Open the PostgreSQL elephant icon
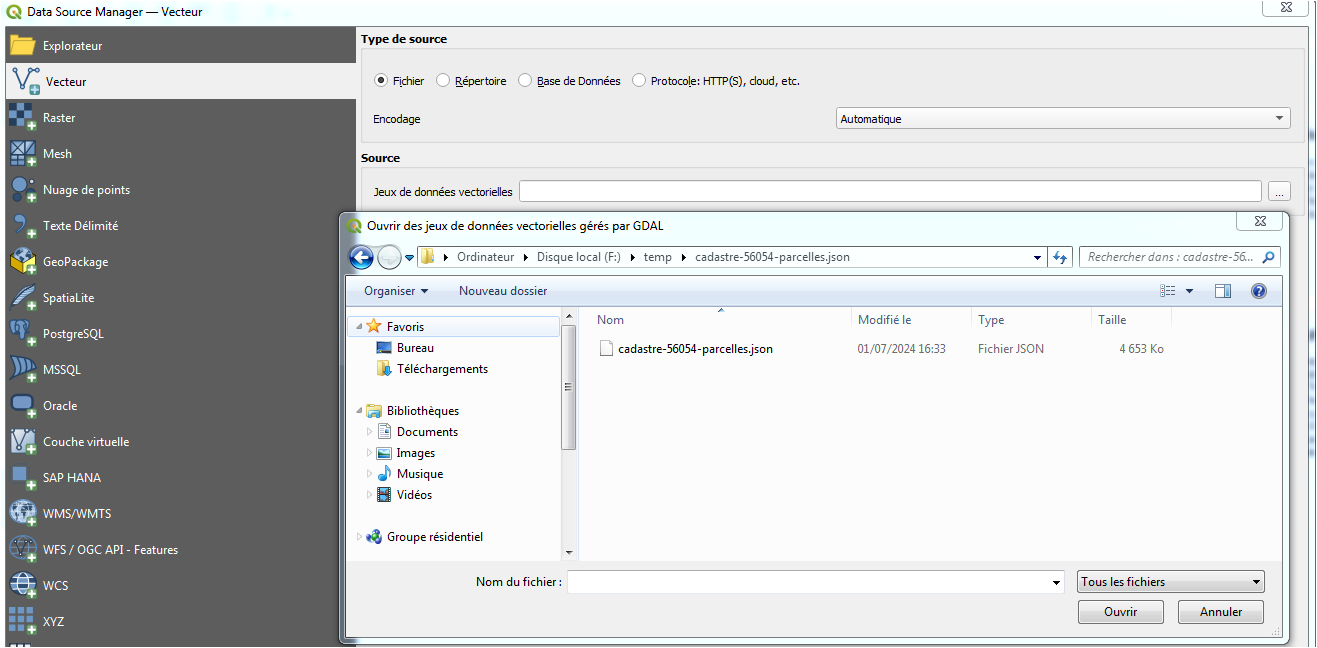 (x=23, y=334)
